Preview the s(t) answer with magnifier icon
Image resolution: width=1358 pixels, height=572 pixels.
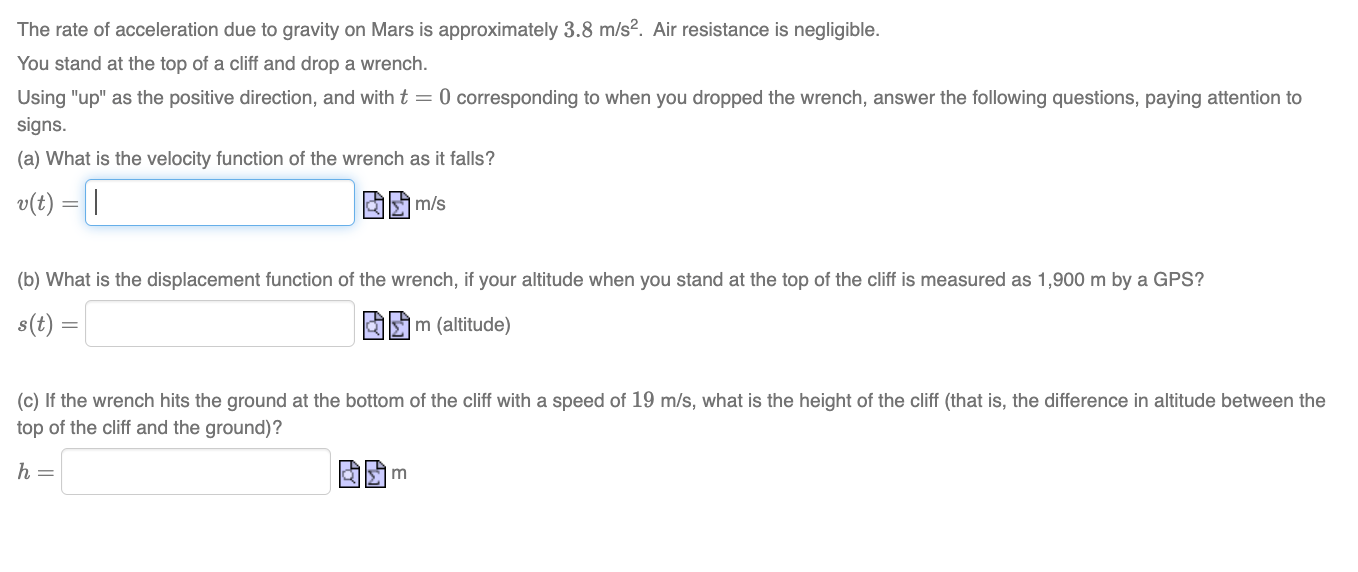(x=374, y=325)
